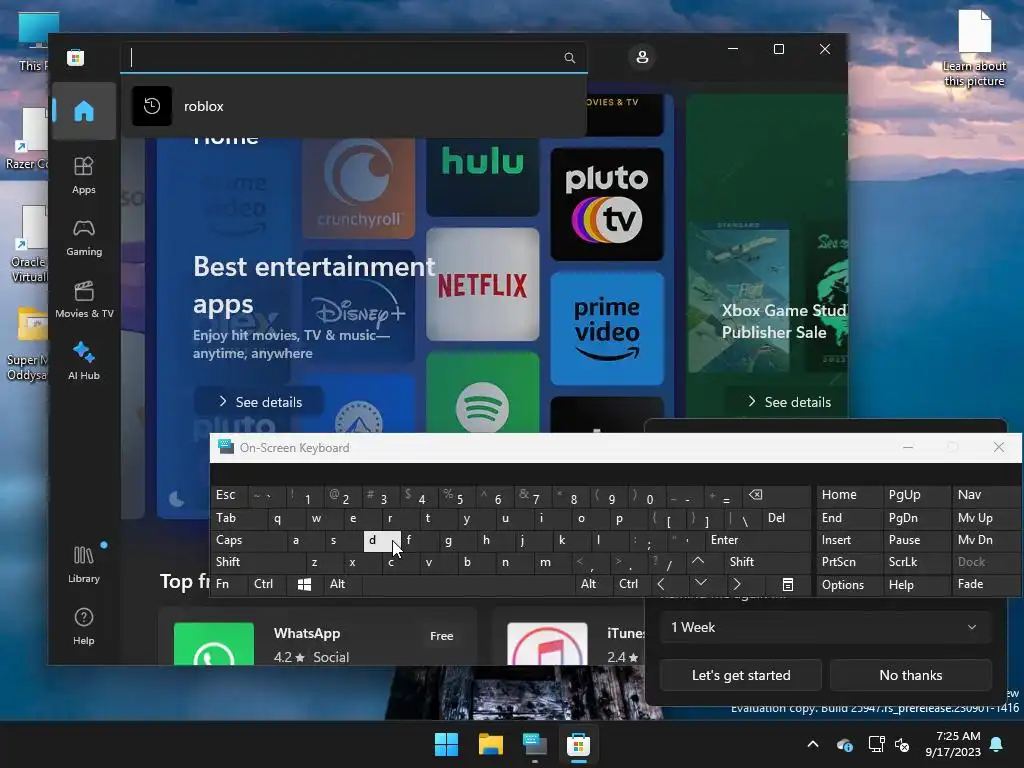Screen dimensions: 1024x768
Task: Open the Netflix app tile
Action: click(483, 284)
